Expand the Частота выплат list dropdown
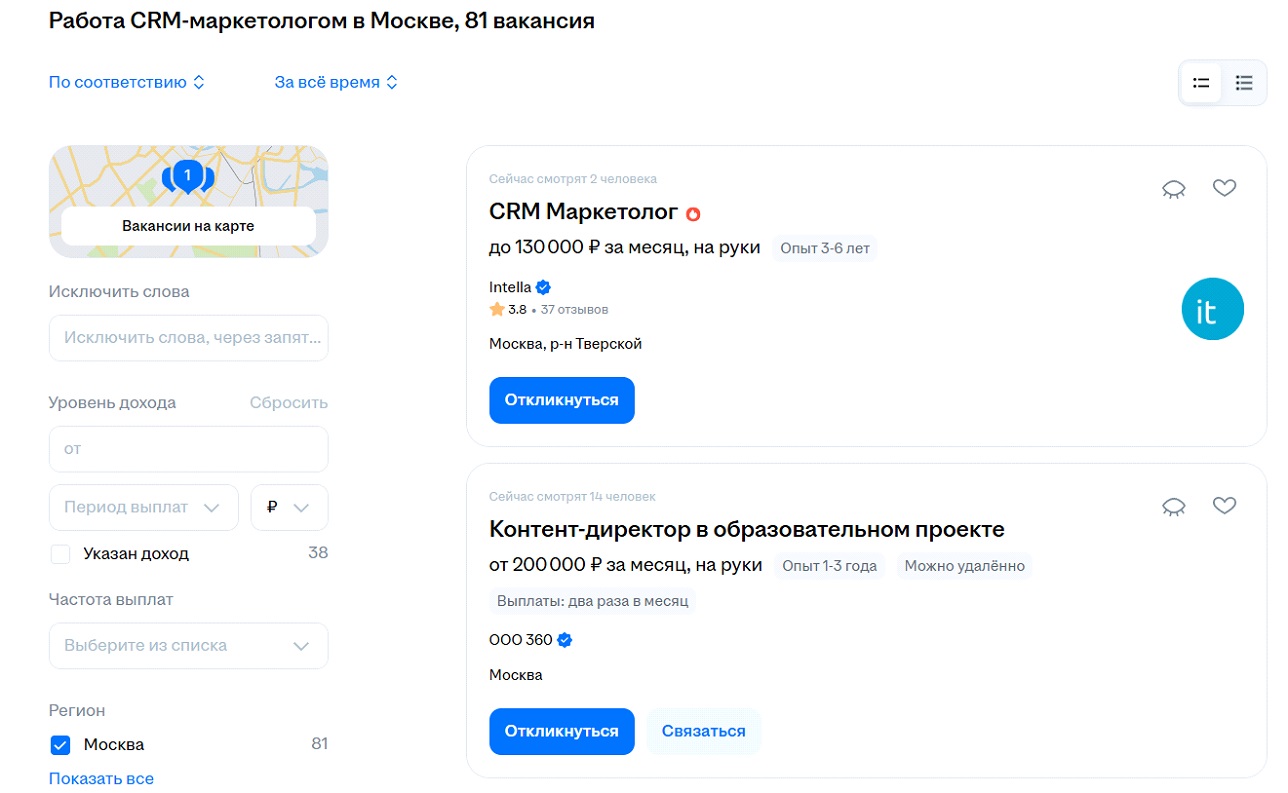Image resolution: width=1288 pixels, height=793 pixels. pos(188,646)
